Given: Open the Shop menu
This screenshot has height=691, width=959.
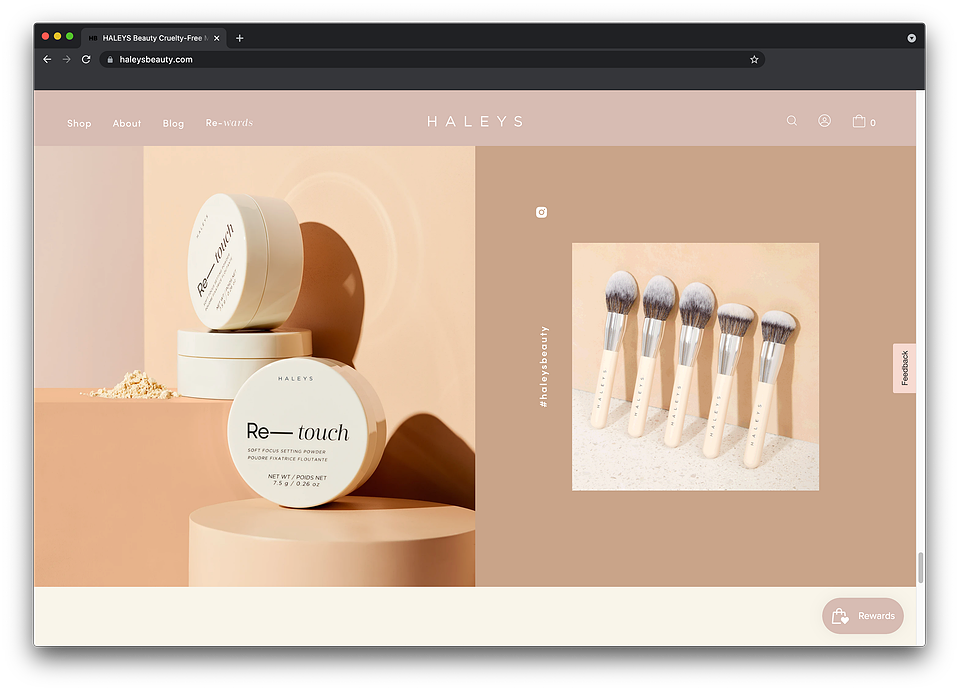Looking at the screenshot, I should click(80, 124).
